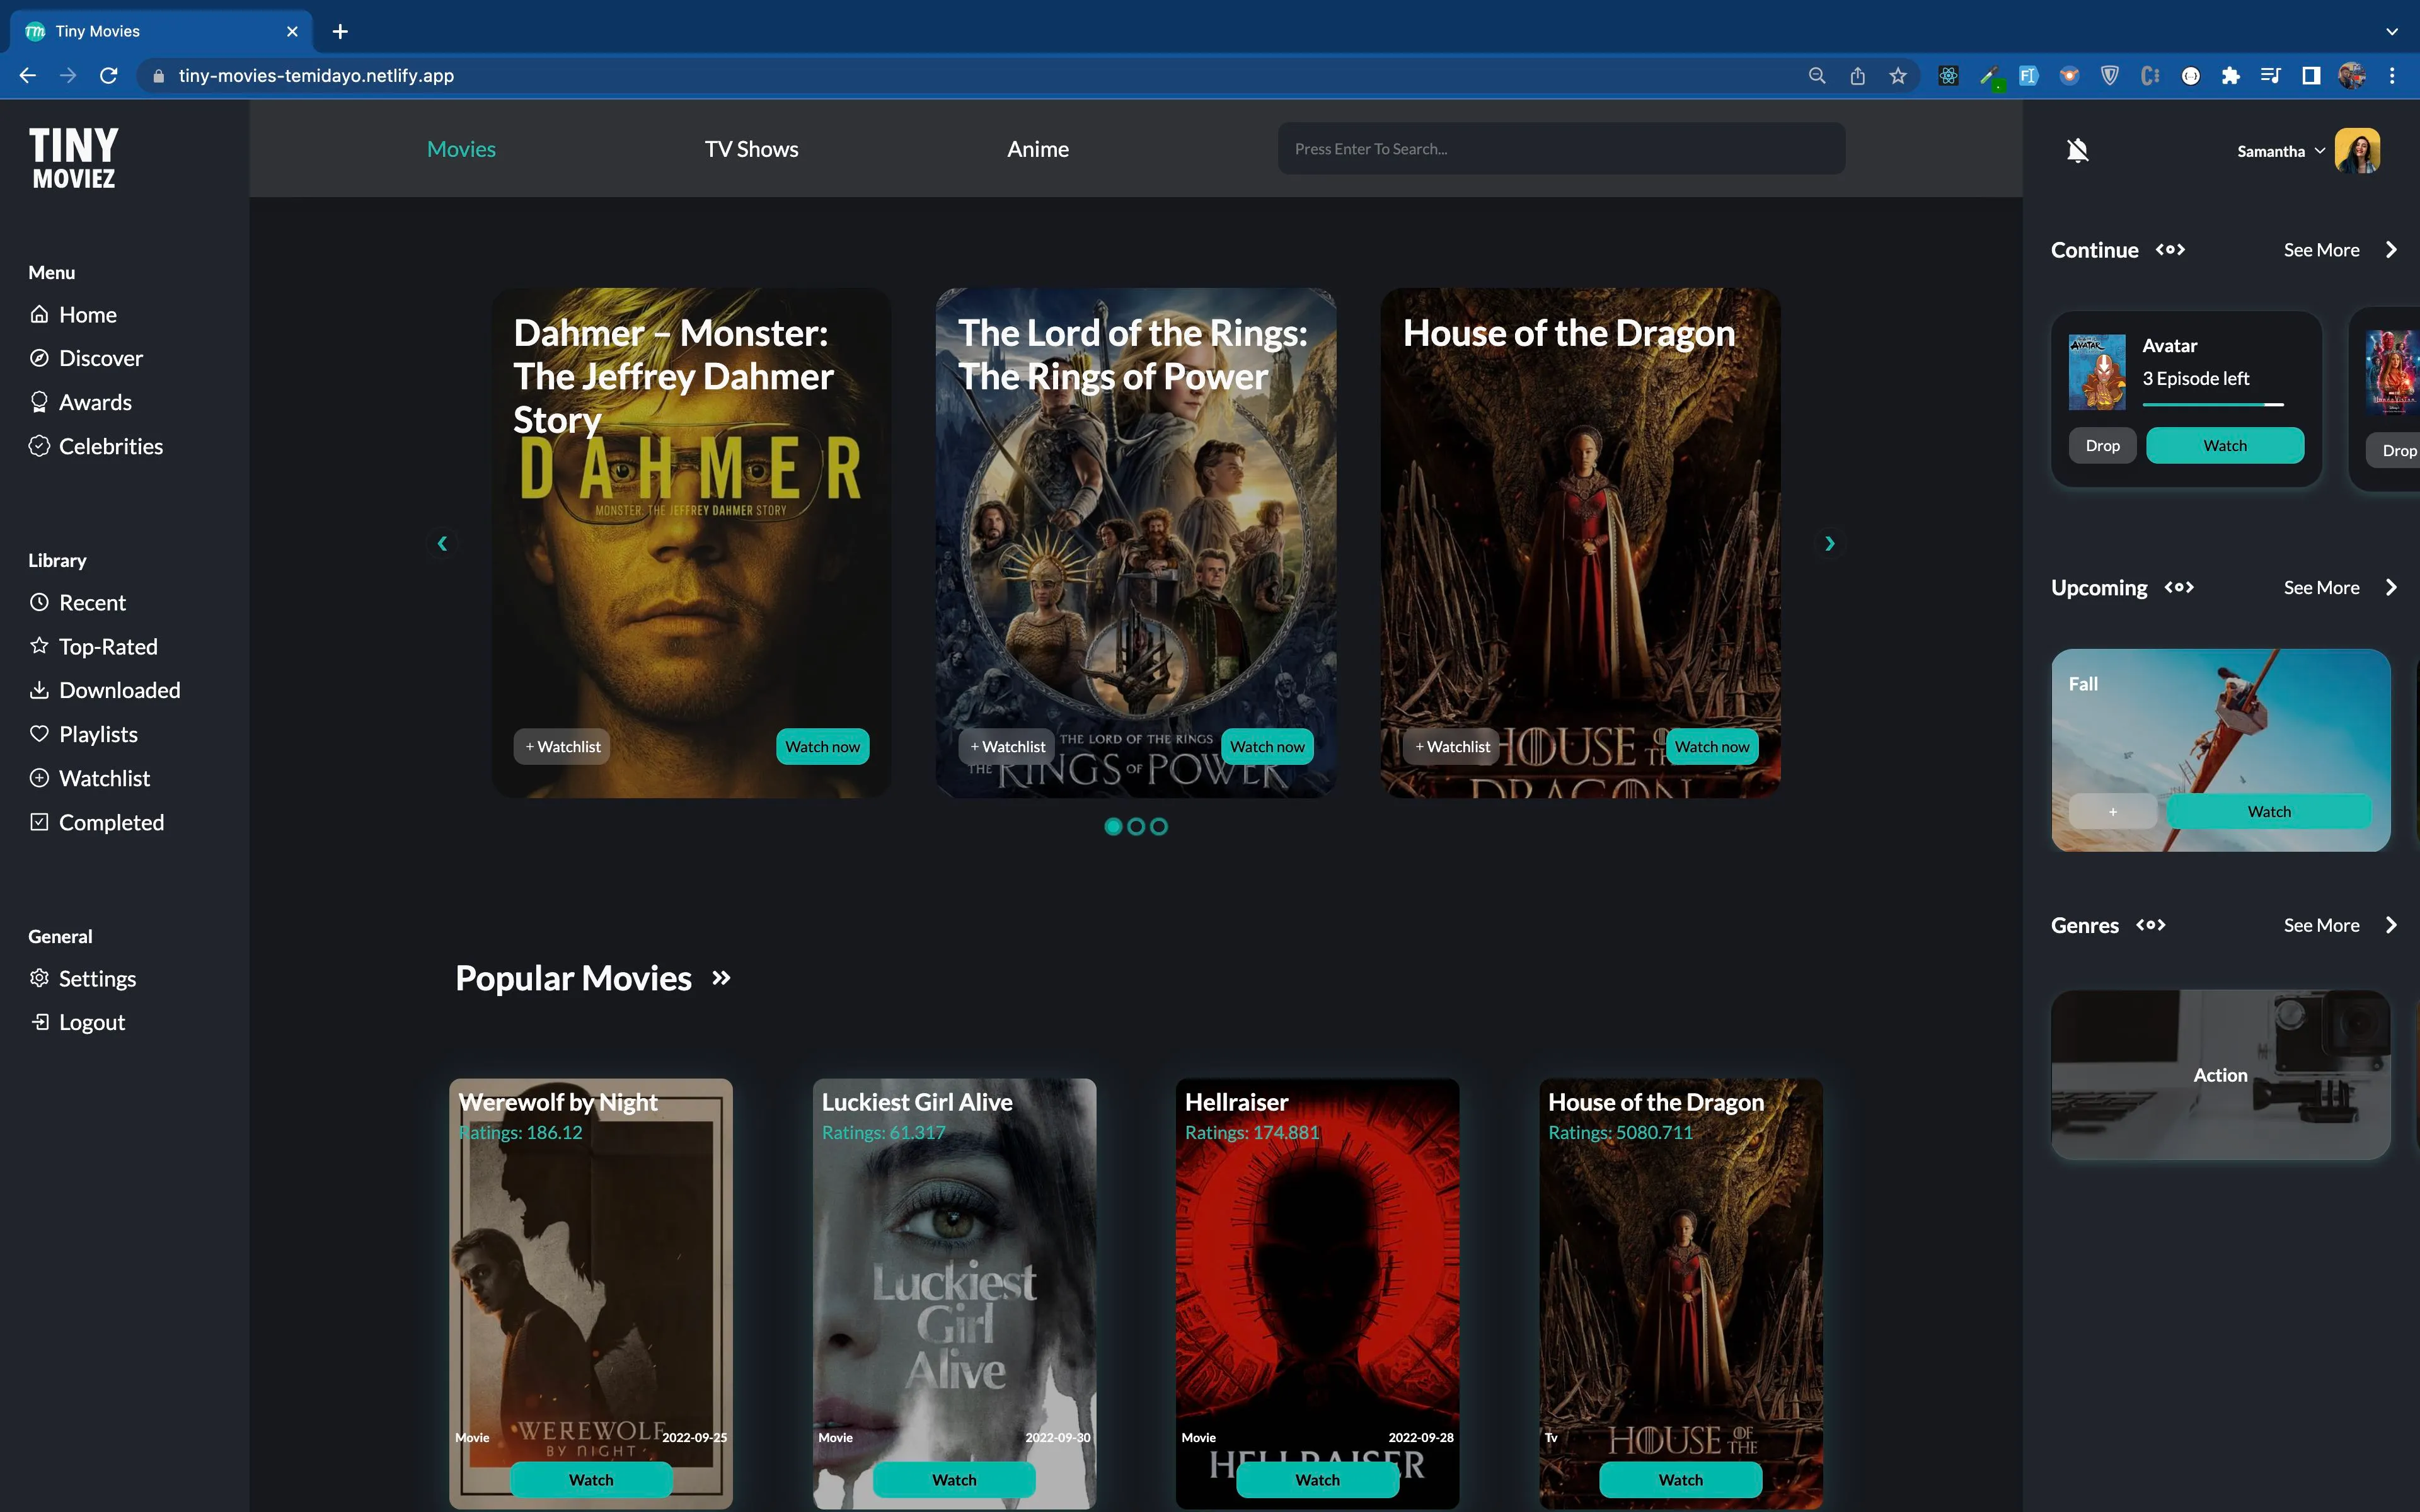2420x1512 pixels.
Task: Open the tab search chevron in browser
Action: point(2392,31)
